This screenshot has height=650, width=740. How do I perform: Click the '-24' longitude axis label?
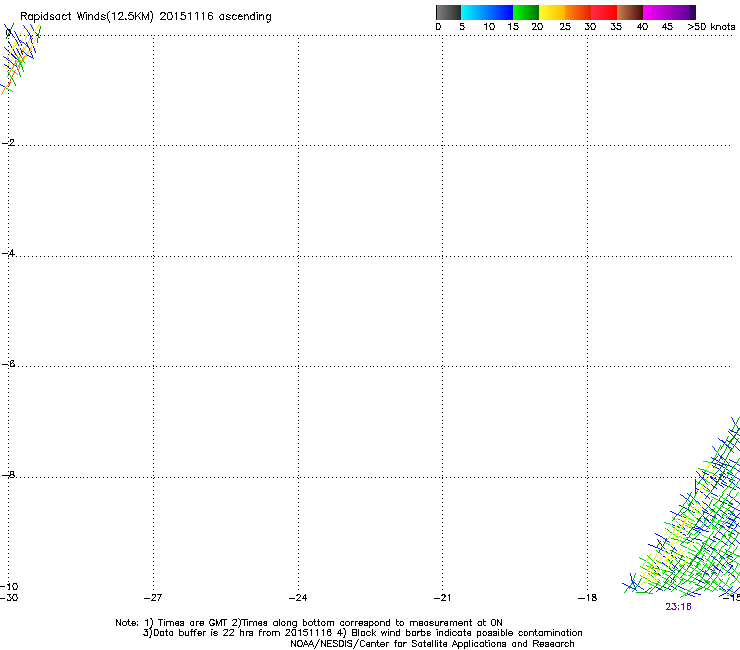click(x=298, y=598)
